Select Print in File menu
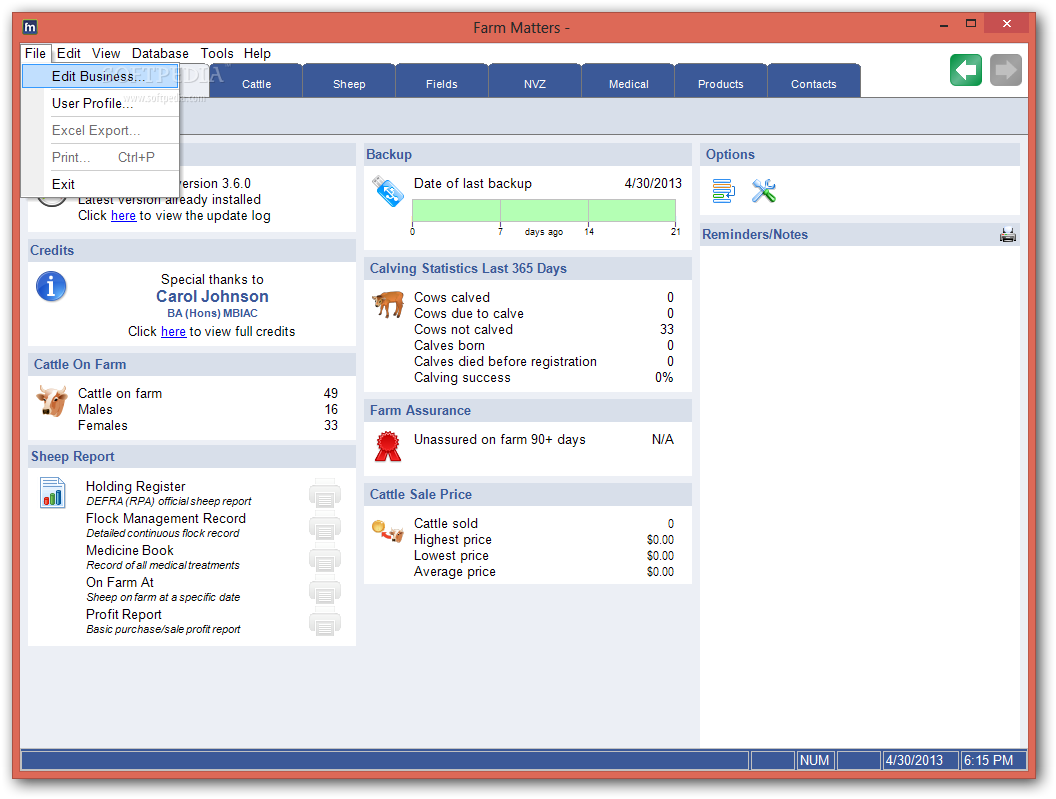This screenshot has width=1056, height=799. pos(100,157)
